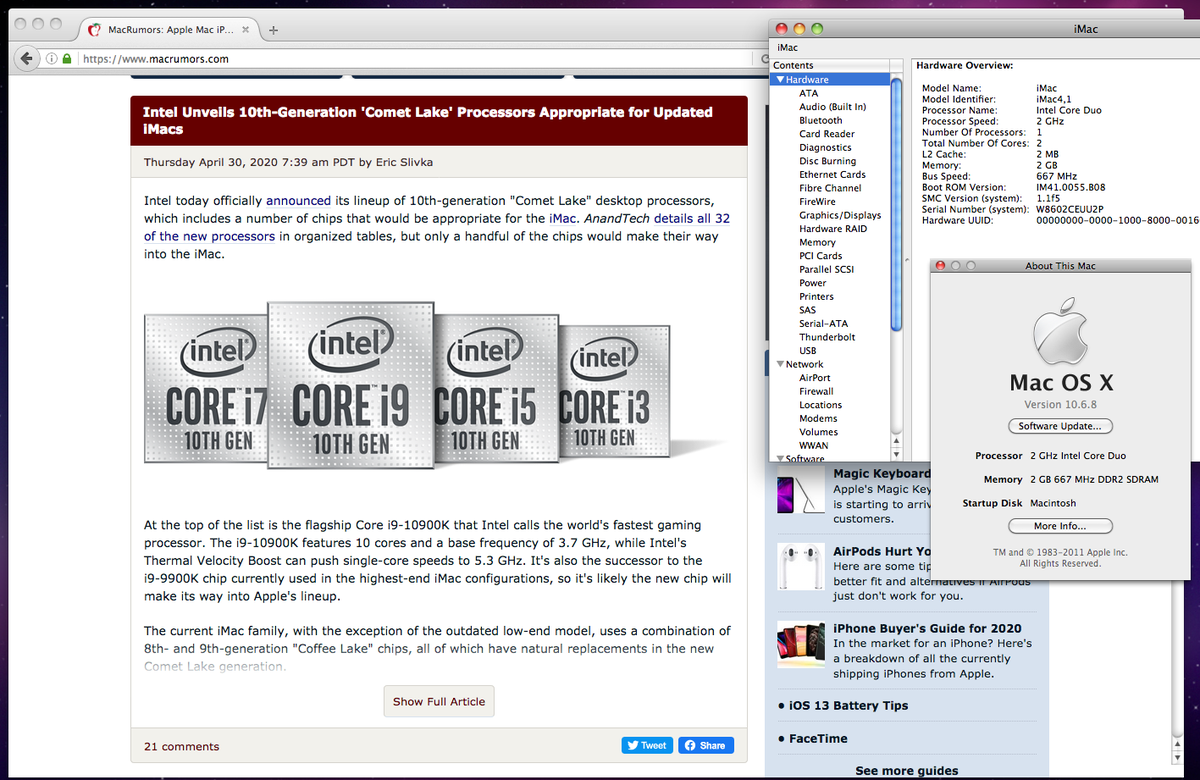Click the Software Update button

[1060, 426]
